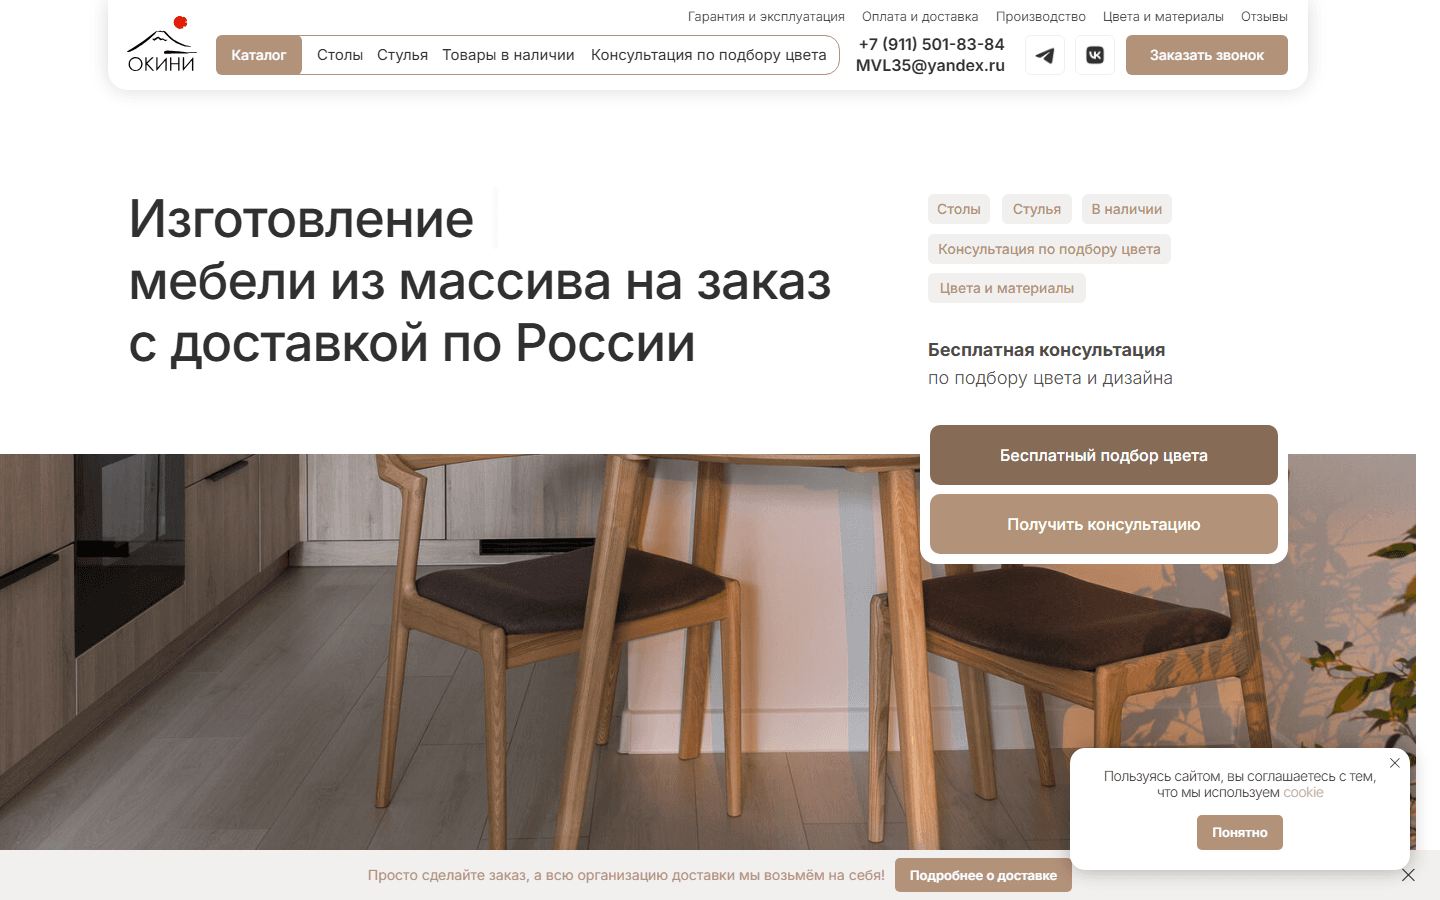Go to Столы in navigation bar
This screenshot has width=1440, height=900.
[340, 55]
